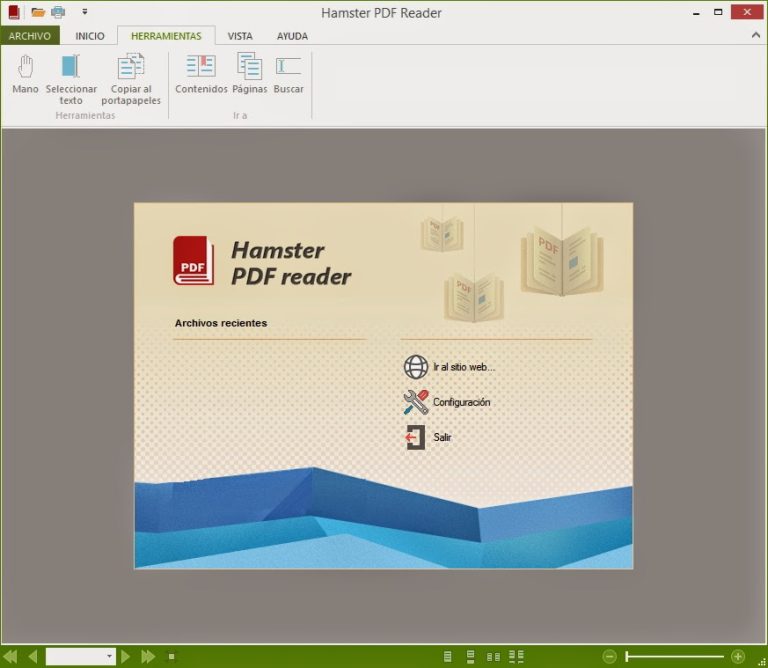Viewport: 768px width, 668px height.
Task: Click the wrench and screwdriver icon
Action: [416, 402]
